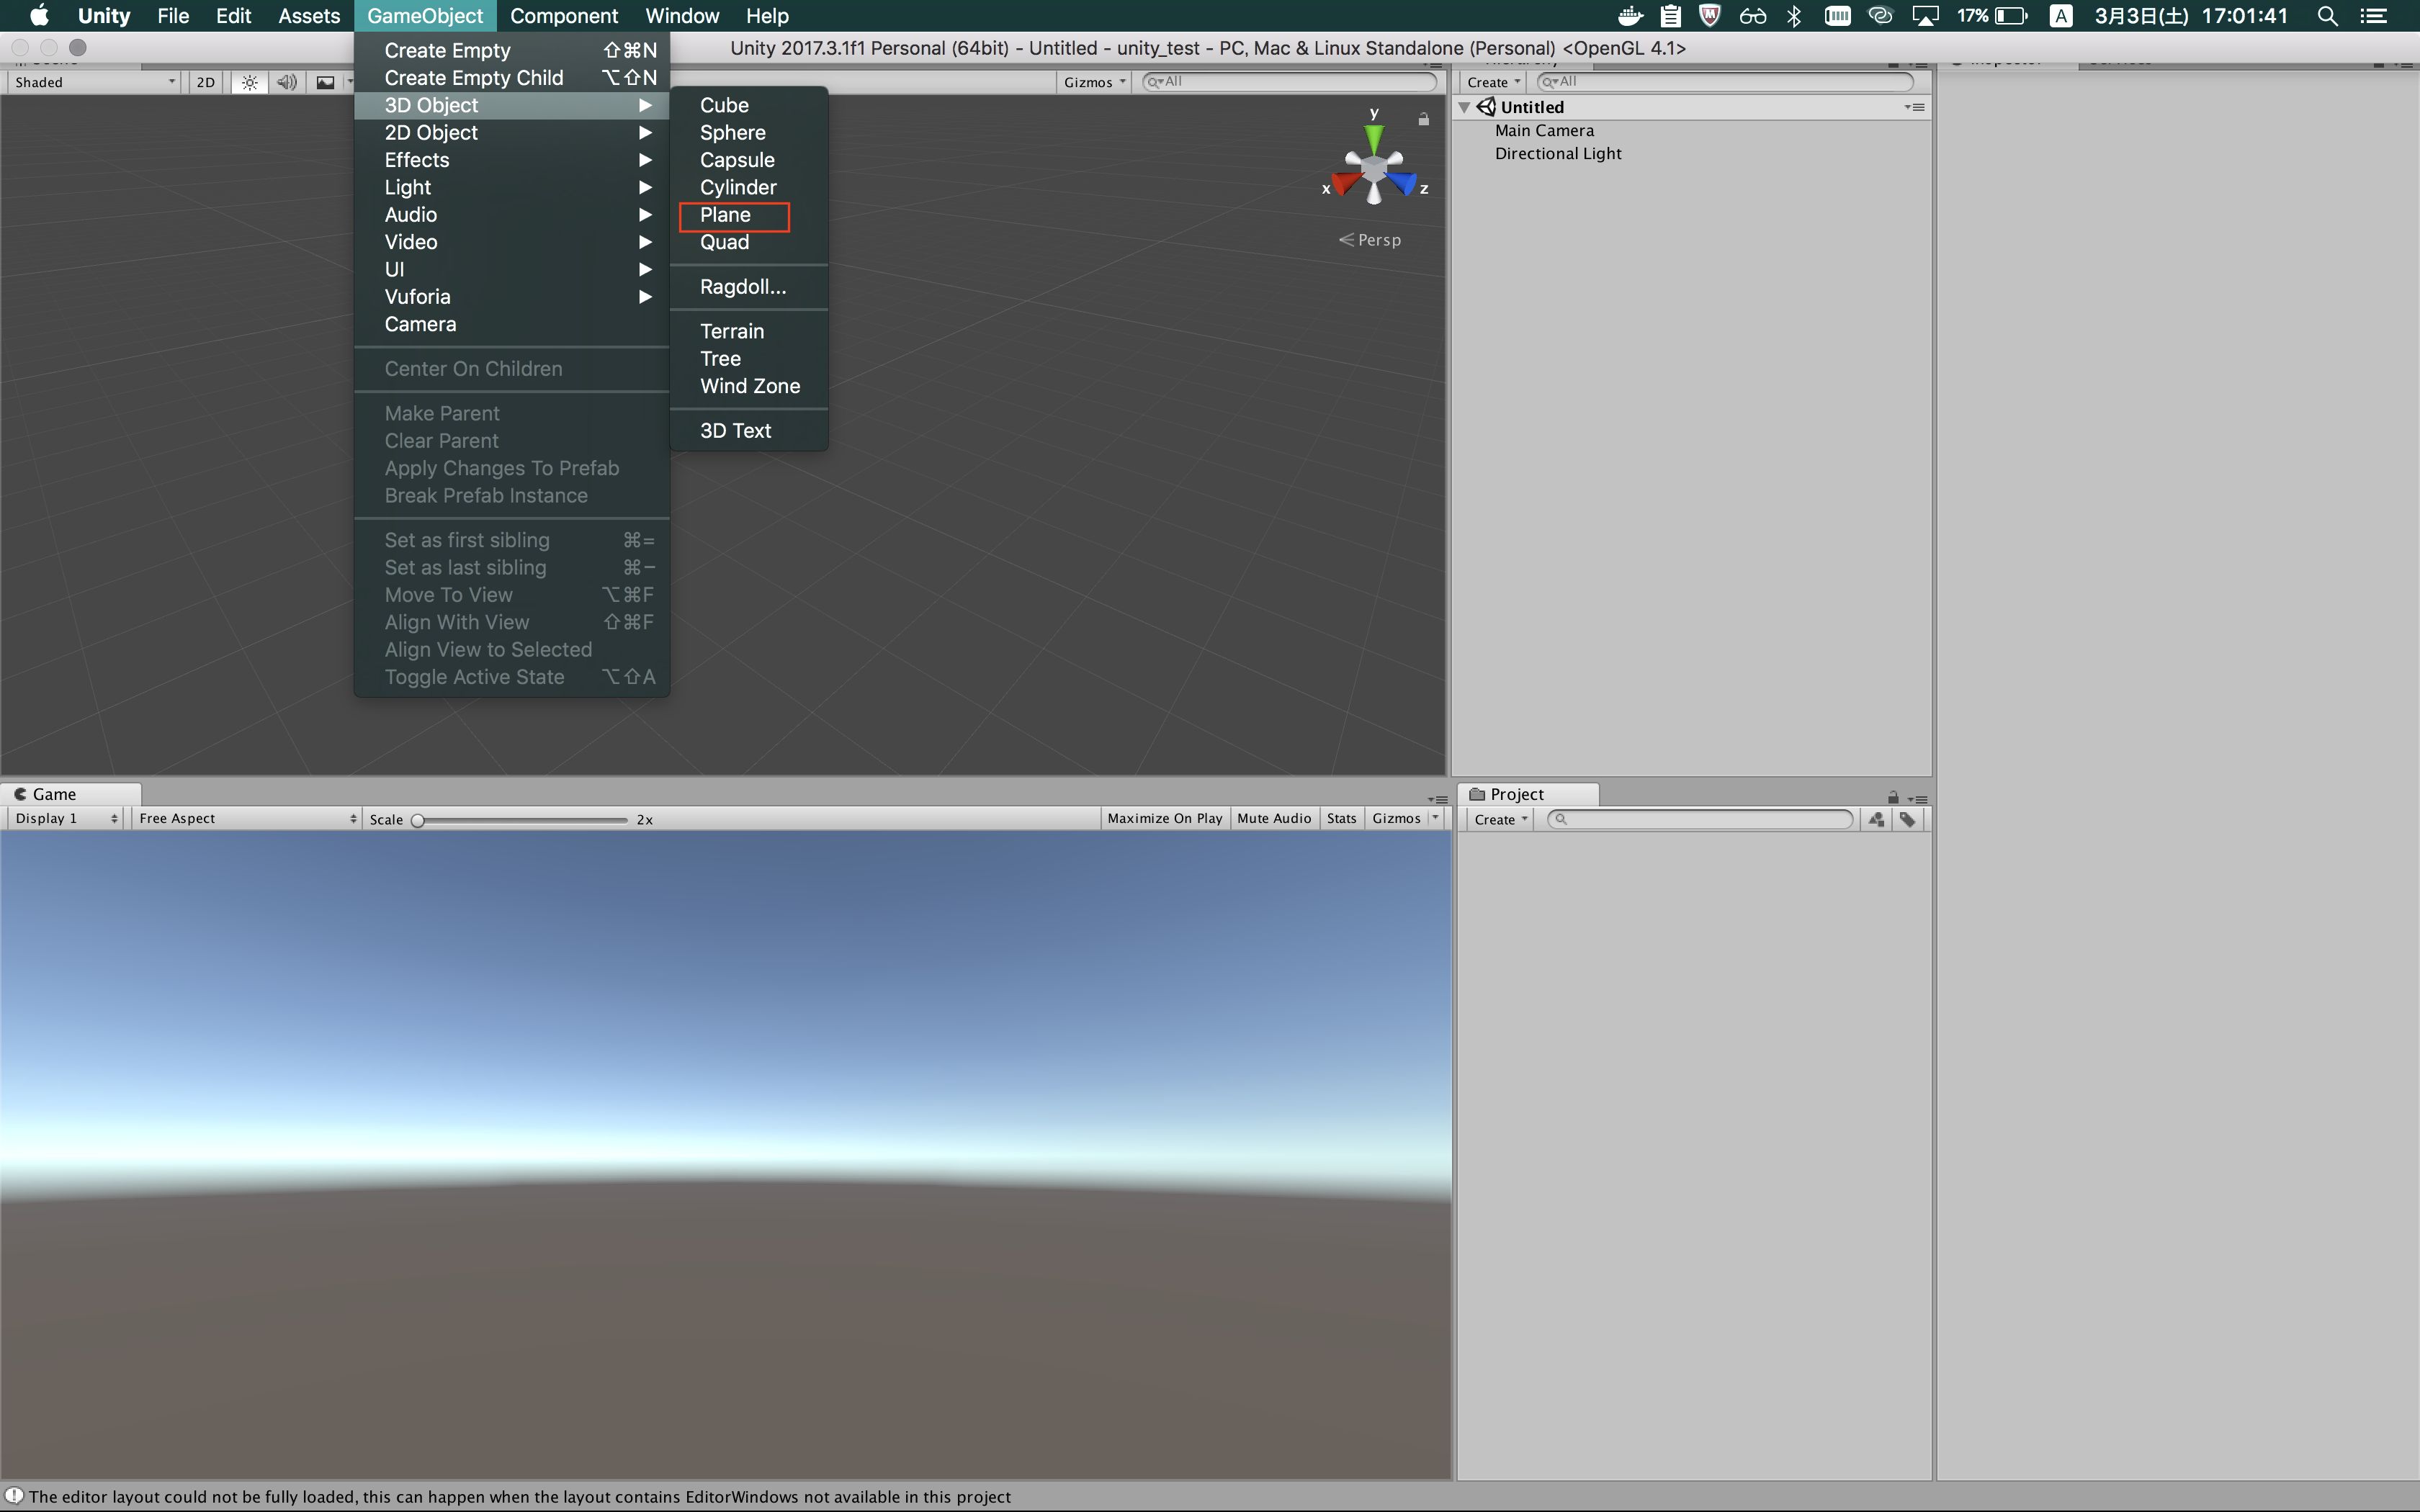Open Game panel options menu icon
The image size is (2420, 1512).
1438,799
